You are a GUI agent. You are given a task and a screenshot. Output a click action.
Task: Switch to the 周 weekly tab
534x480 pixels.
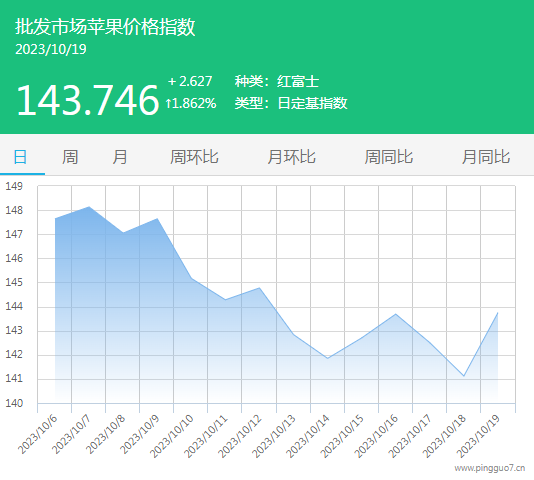70,157
